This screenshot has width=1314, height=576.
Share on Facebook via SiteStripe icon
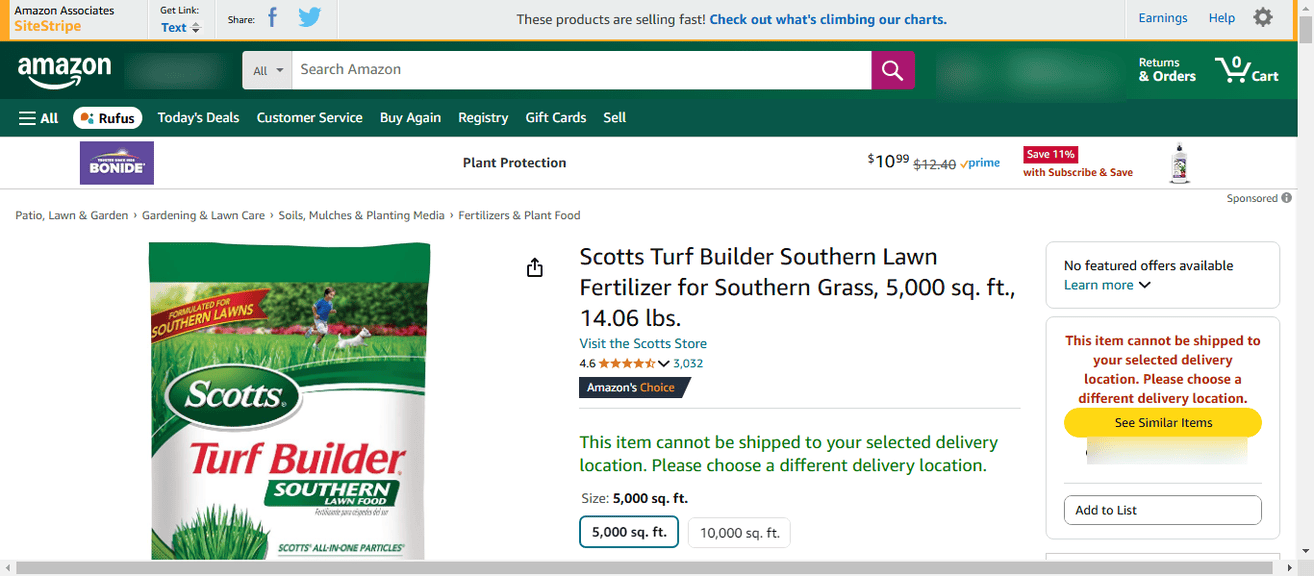[x=272, y=18]
